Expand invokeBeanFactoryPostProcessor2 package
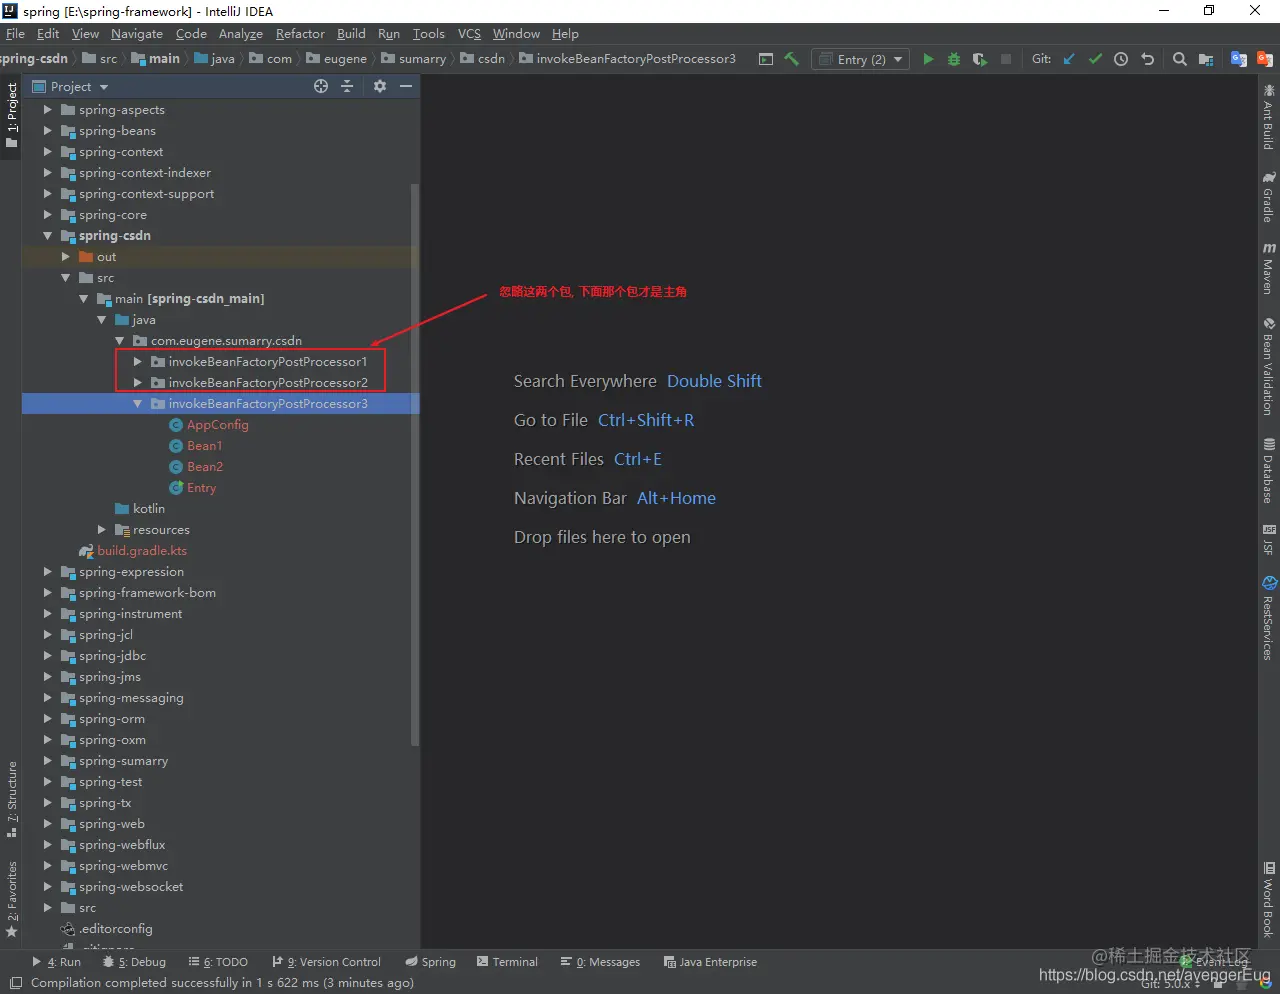Image resolution: width=1280 pixels, height=994 pixels. point(137,383)
